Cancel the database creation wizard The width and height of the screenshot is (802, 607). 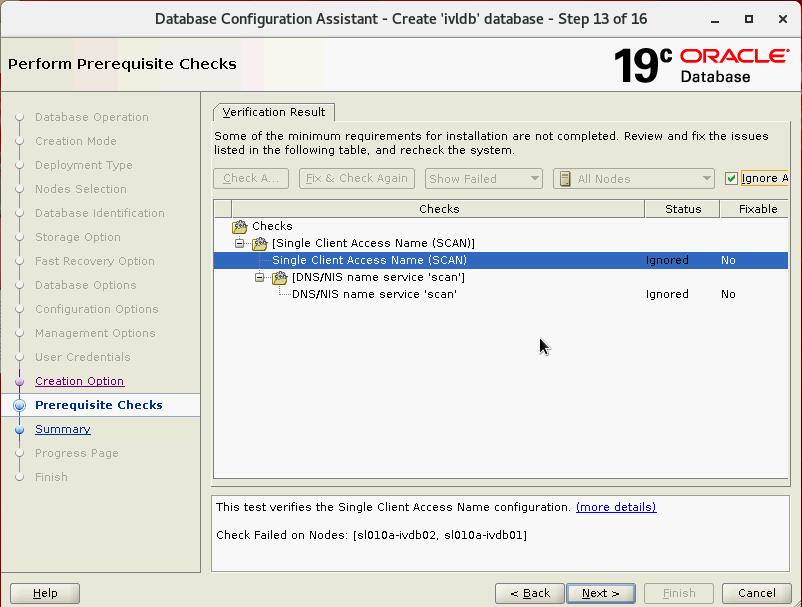tap(757, 593)
